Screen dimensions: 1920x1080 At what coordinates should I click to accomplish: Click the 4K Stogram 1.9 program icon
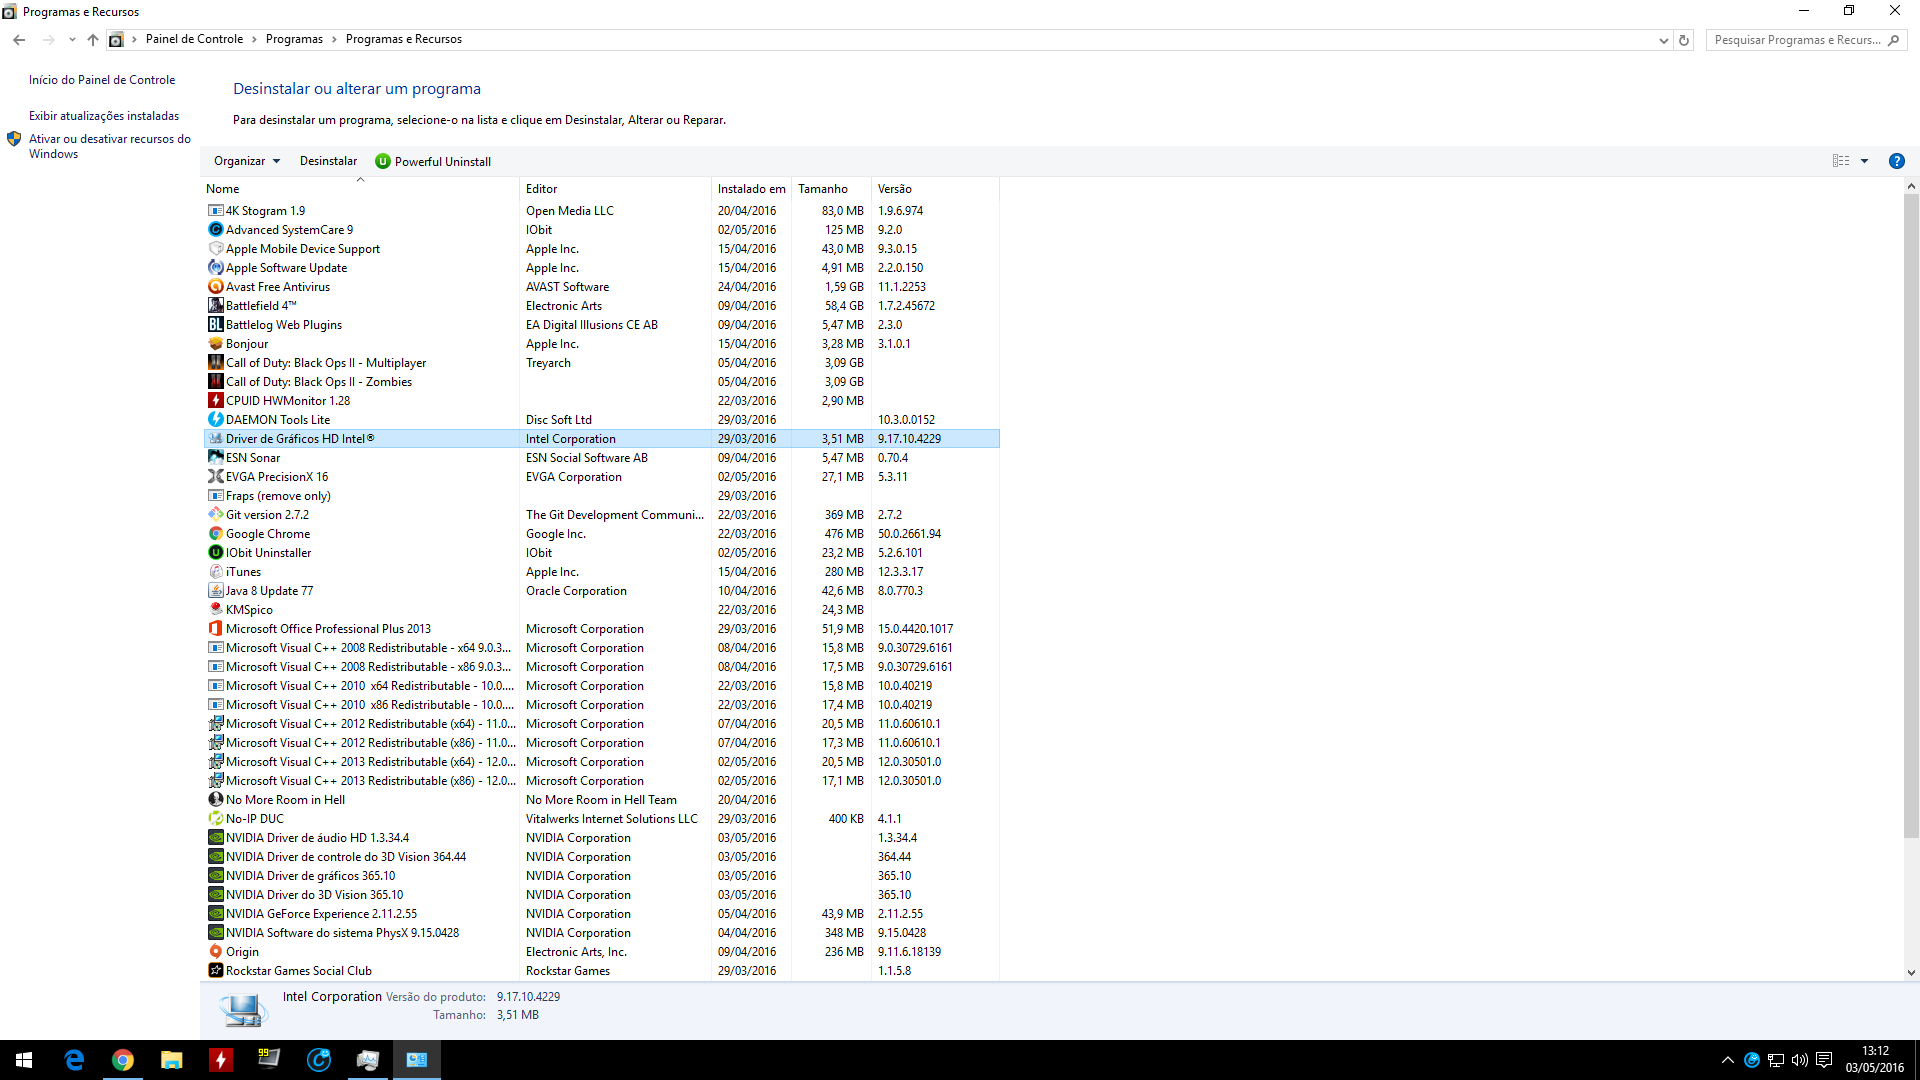(215, 211)
